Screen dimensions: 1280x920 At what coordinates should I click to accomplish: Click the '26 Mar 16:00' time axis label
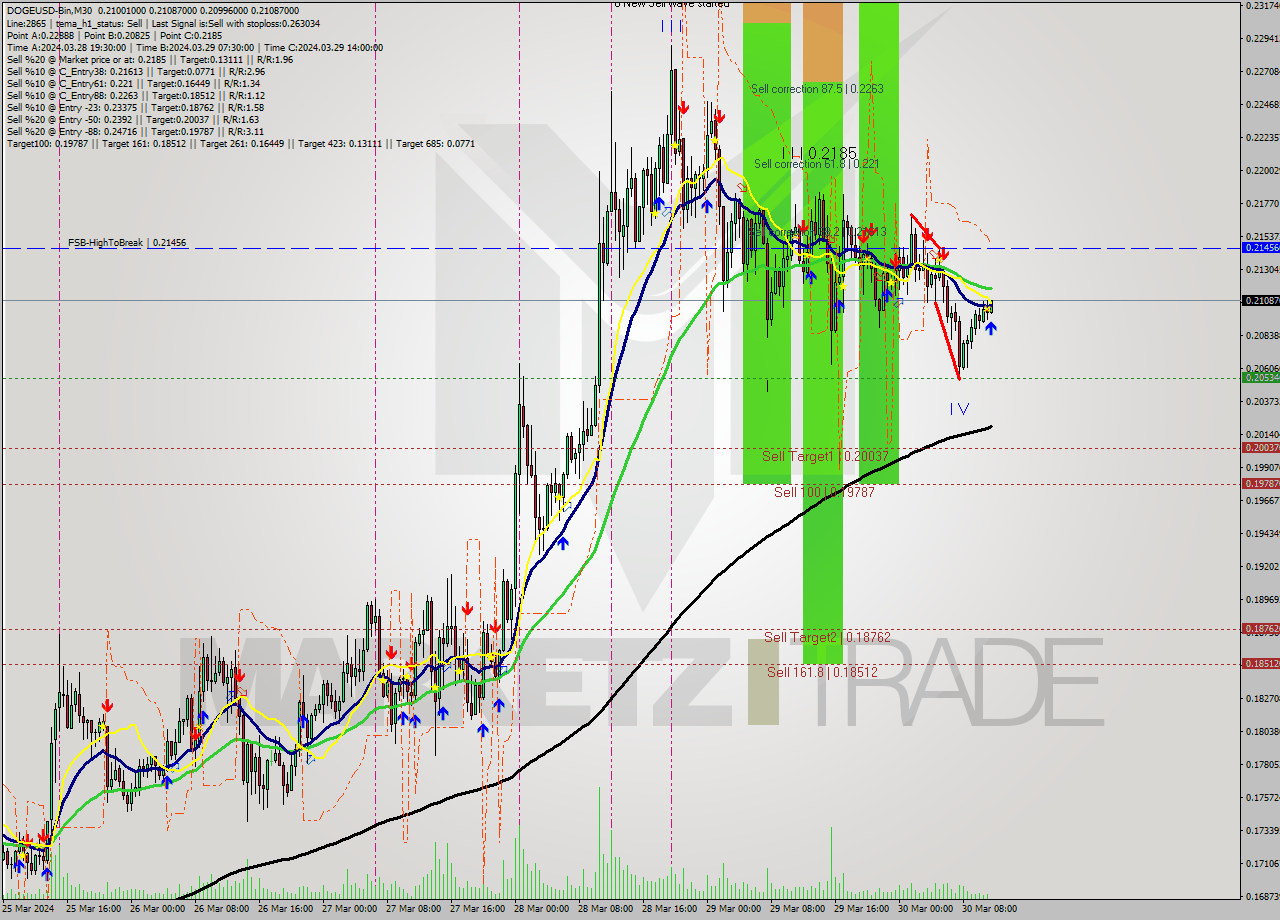[285, 910]
